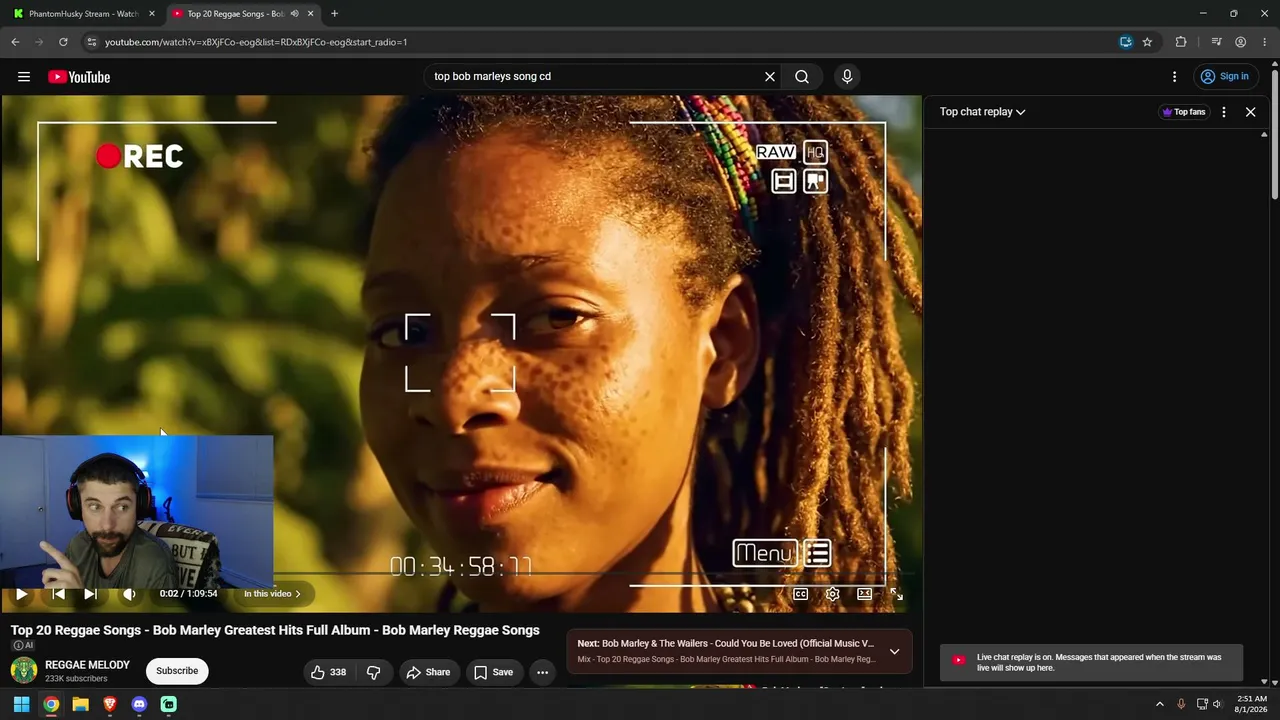Open the Chrome three-dot menu
The width and height of the screenshot is (1280, 720).
click(x=1264, y=42)
